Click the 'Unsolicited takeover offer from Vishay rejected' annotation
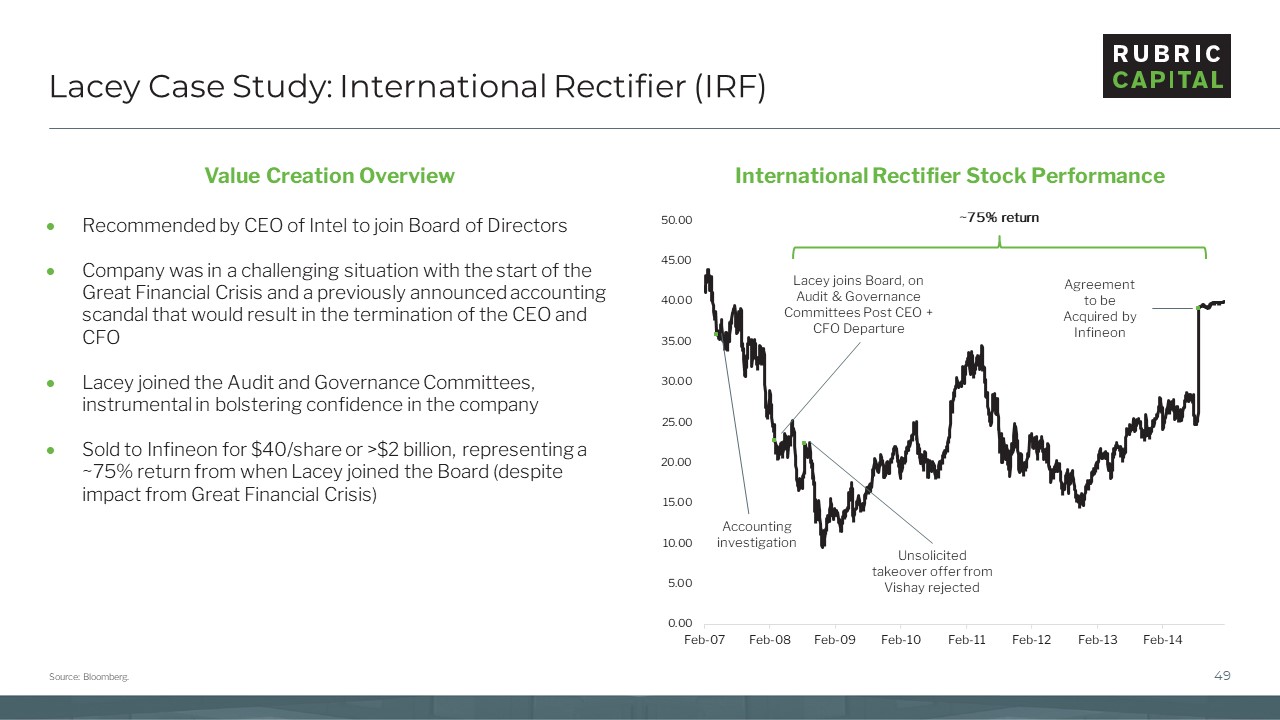The image size is (1280, 720). click(932, 571)
